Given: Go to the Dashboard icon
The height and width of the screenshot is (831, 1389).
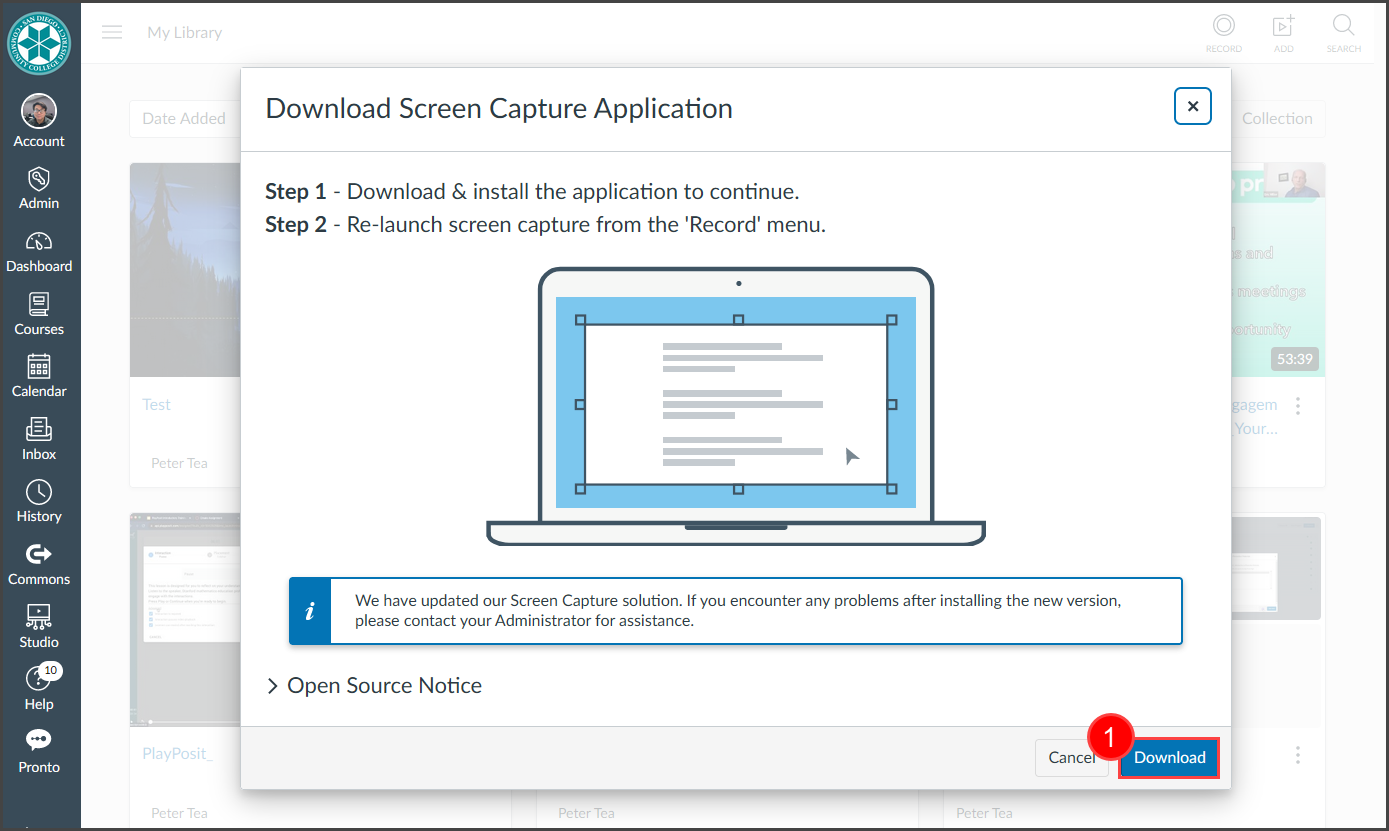Looking at the screenshot, I should click(x=39, y=243).
